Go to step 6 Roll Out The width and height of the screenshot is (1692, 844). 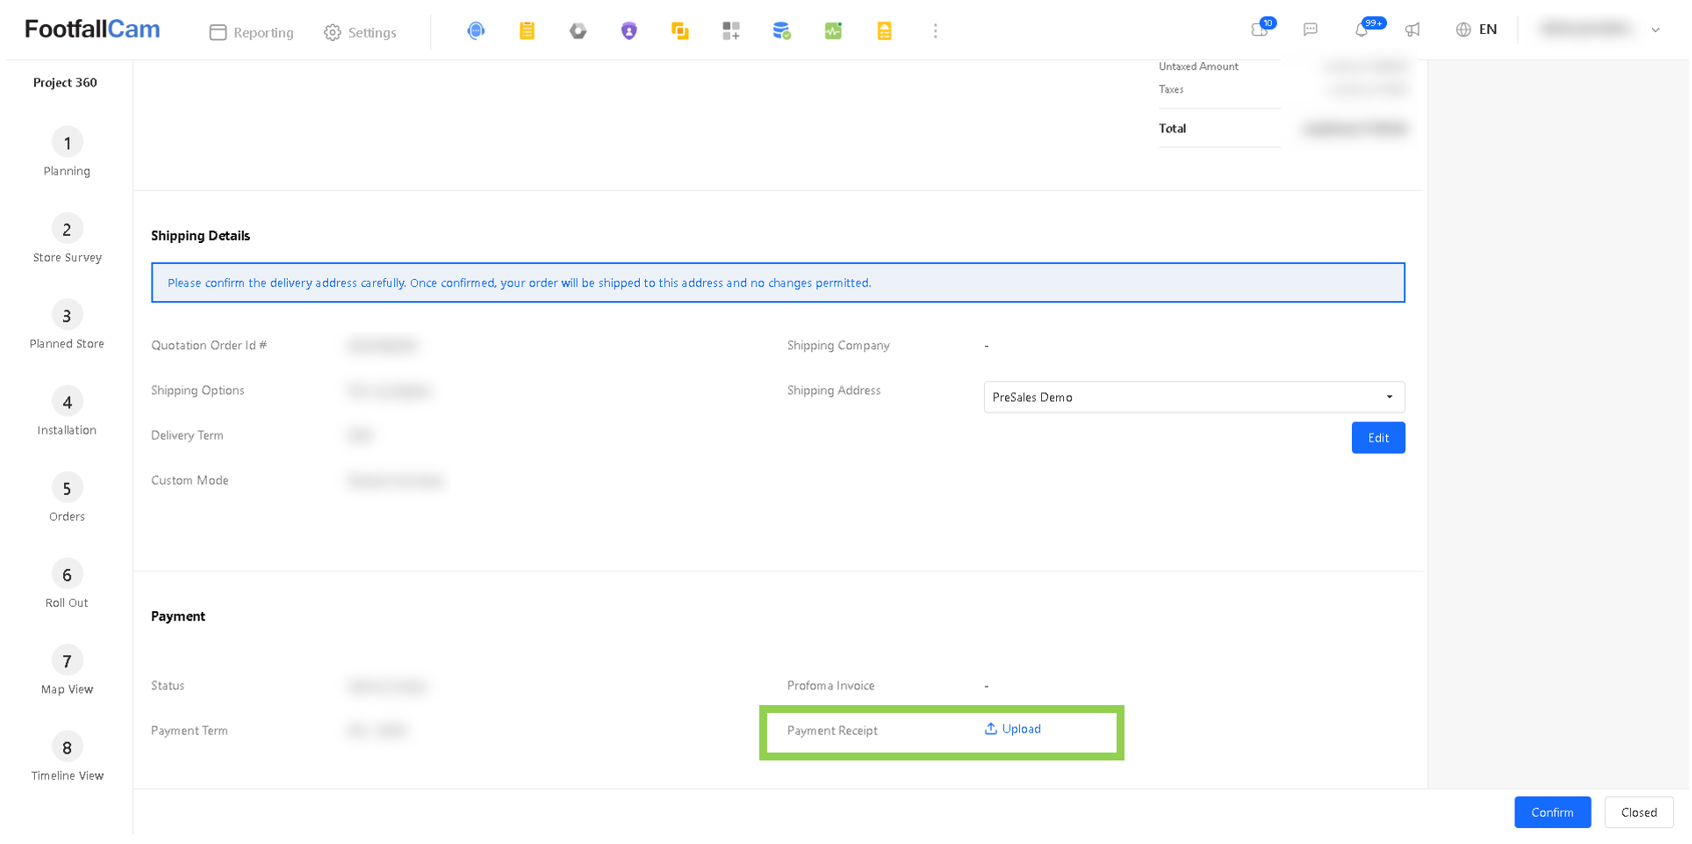tap(67, 584)
